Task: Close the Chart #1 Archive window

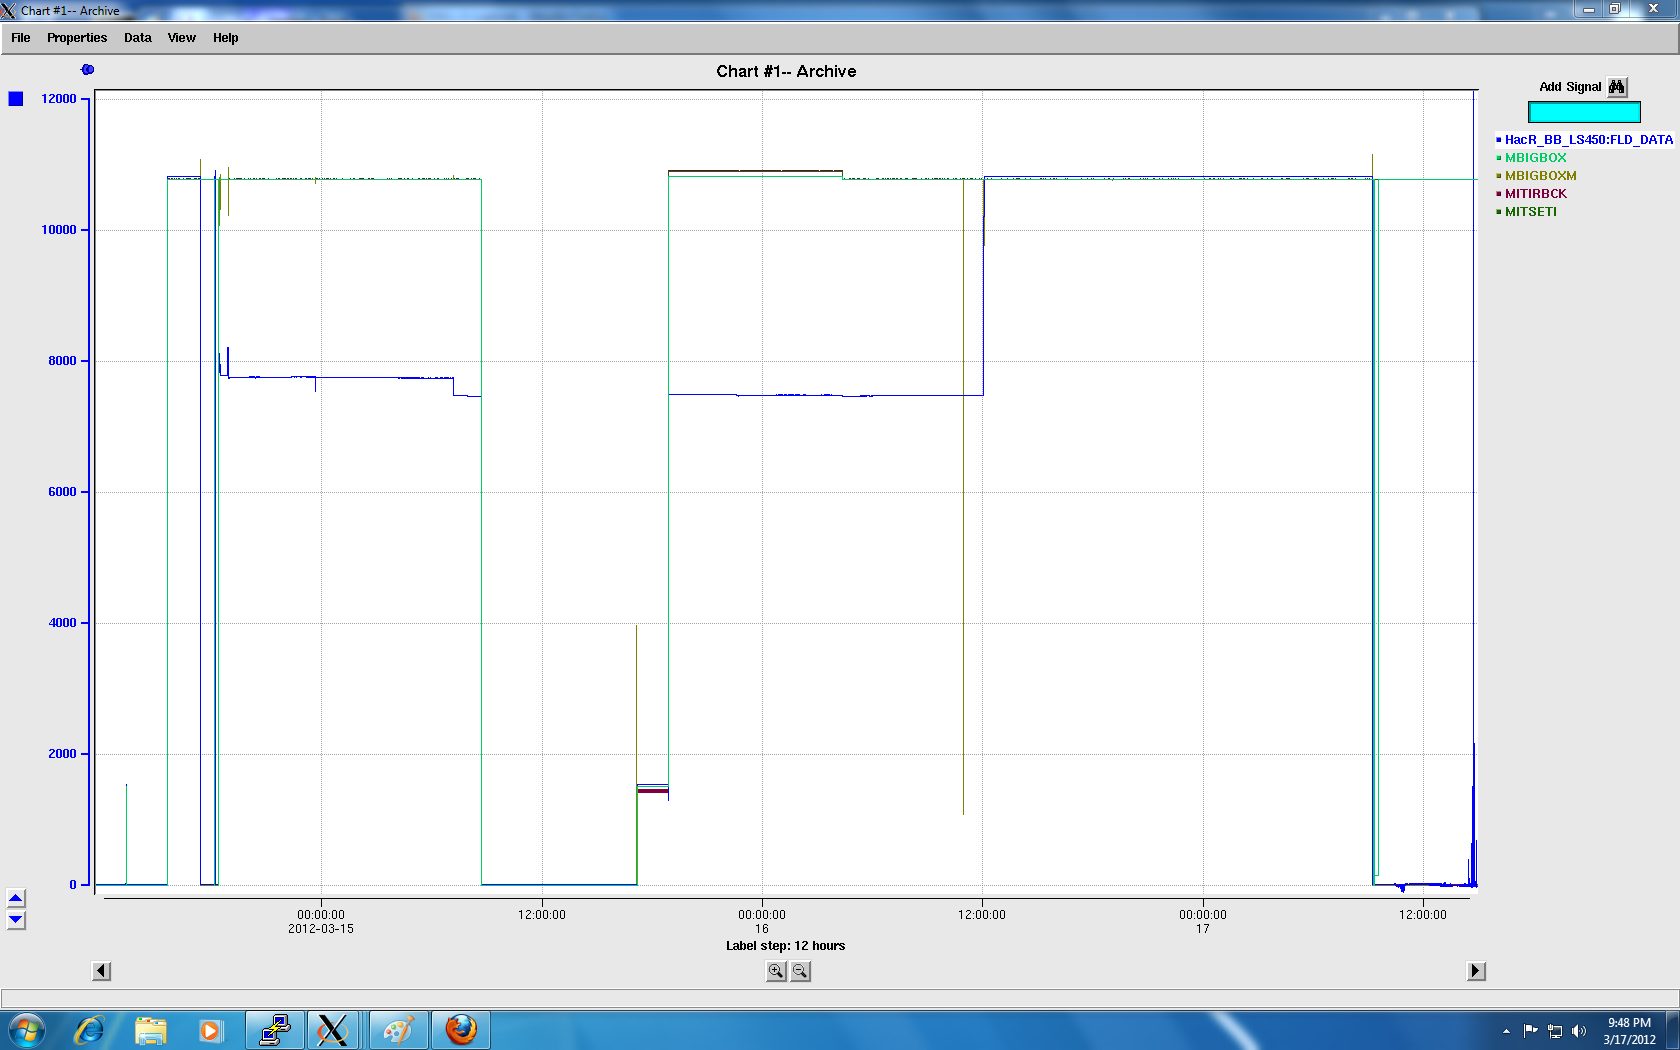Action: (1653, 9)
